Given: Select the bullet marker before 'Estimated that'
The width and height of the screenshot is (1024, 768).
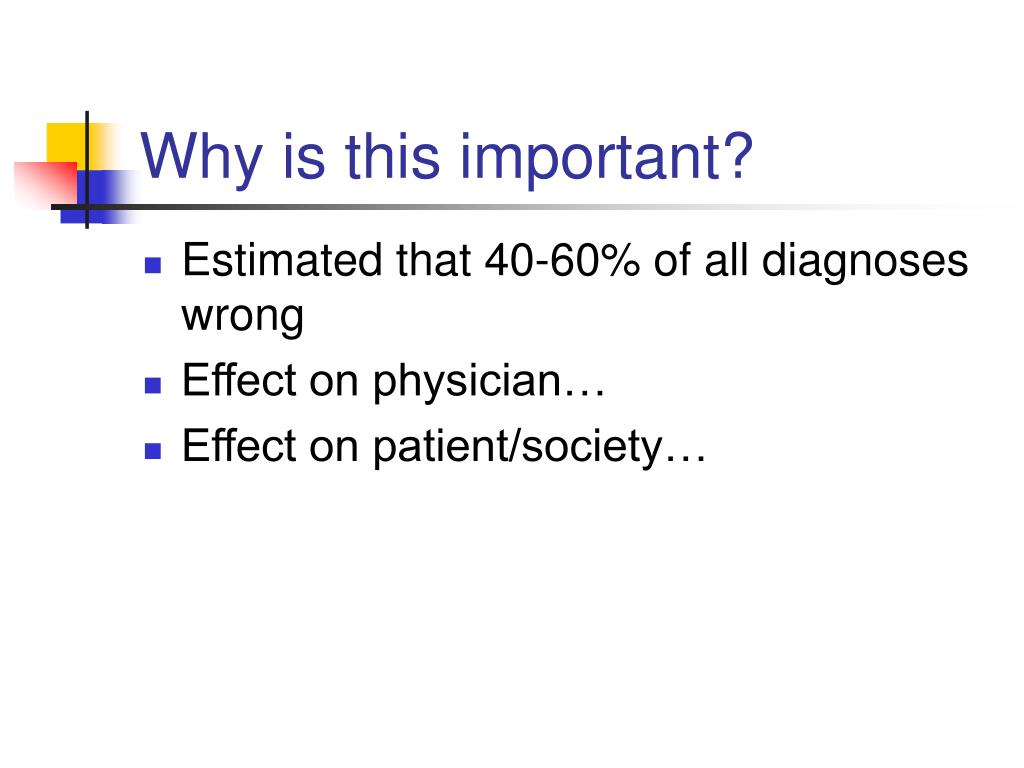Looking at the screenshot, I should click(153, 264).
